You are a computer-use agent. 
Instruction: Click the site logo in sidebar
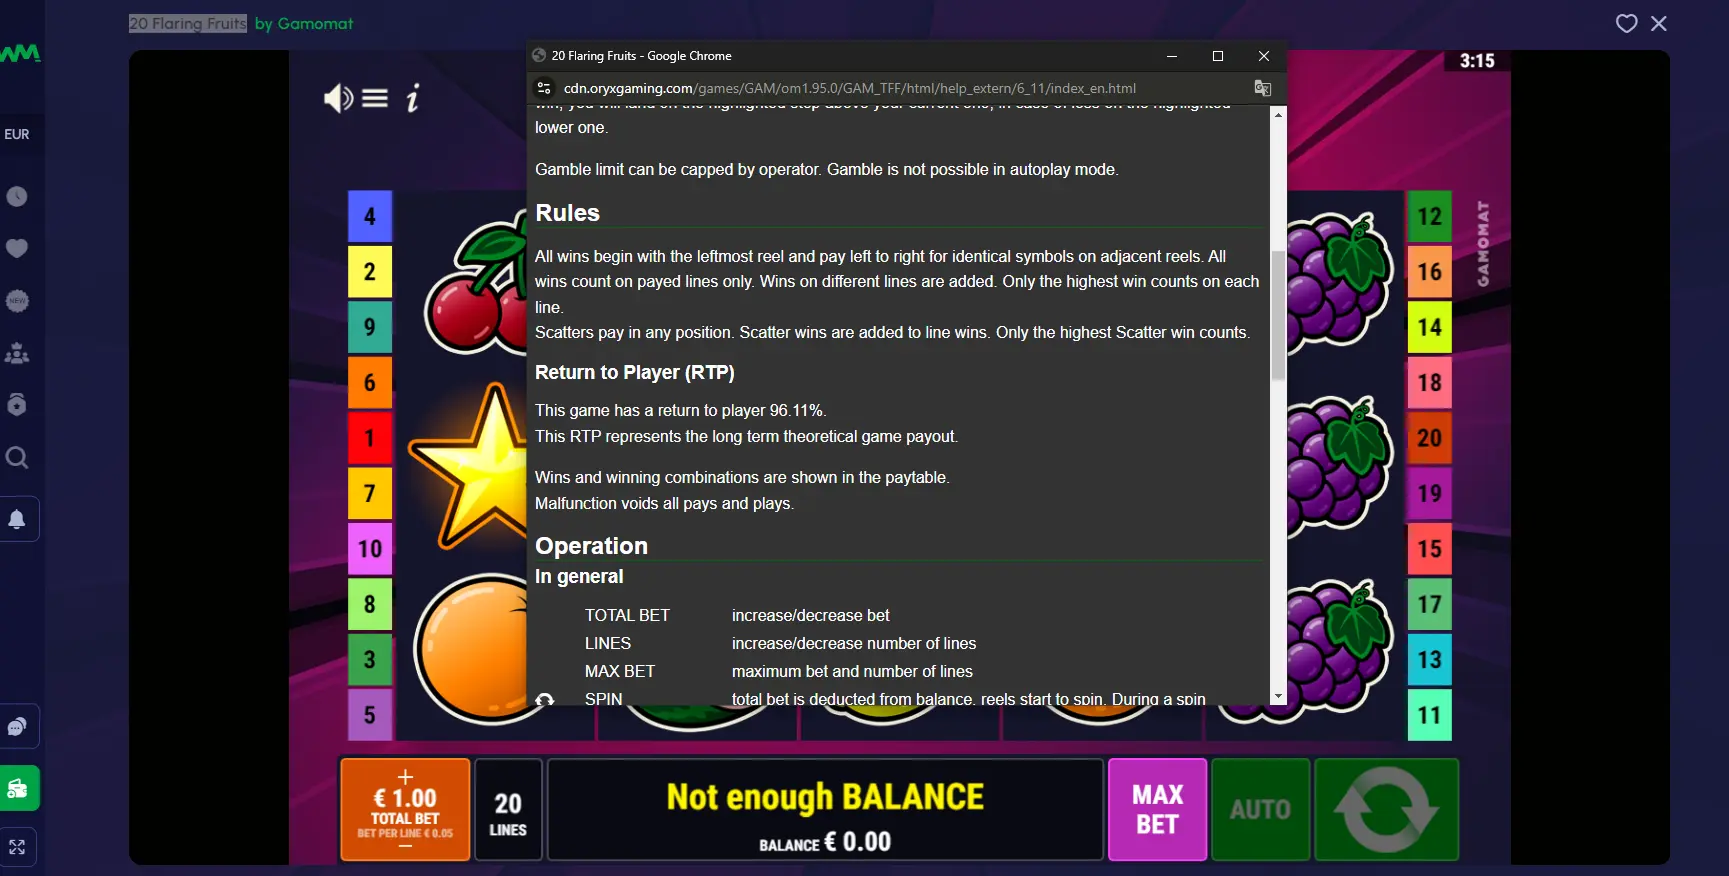pyautogui.click(x=20, y=53)
